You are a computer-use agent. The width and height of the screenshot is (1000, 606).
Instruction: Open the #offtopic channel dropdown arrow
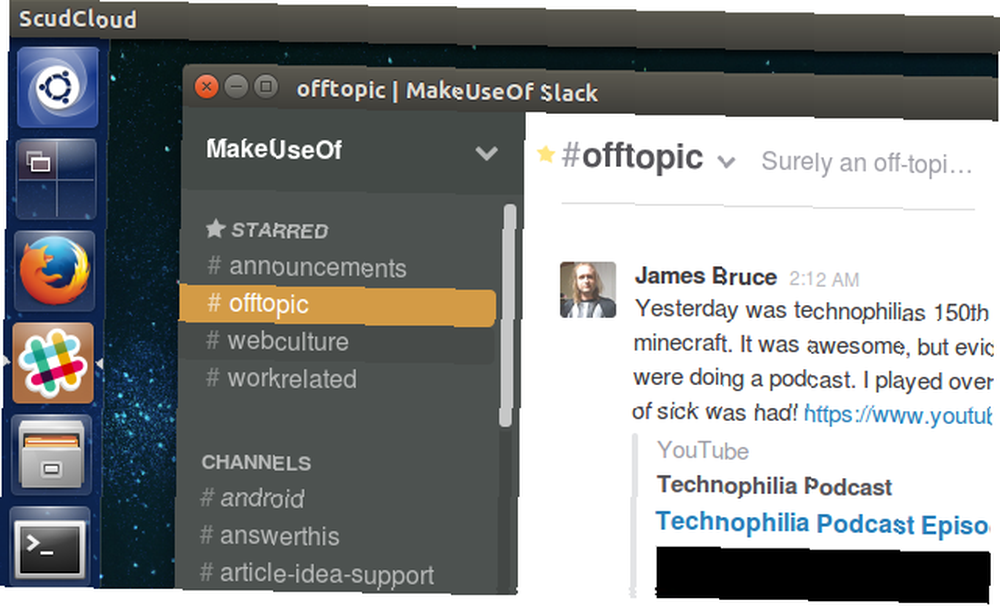coord(726,162)
